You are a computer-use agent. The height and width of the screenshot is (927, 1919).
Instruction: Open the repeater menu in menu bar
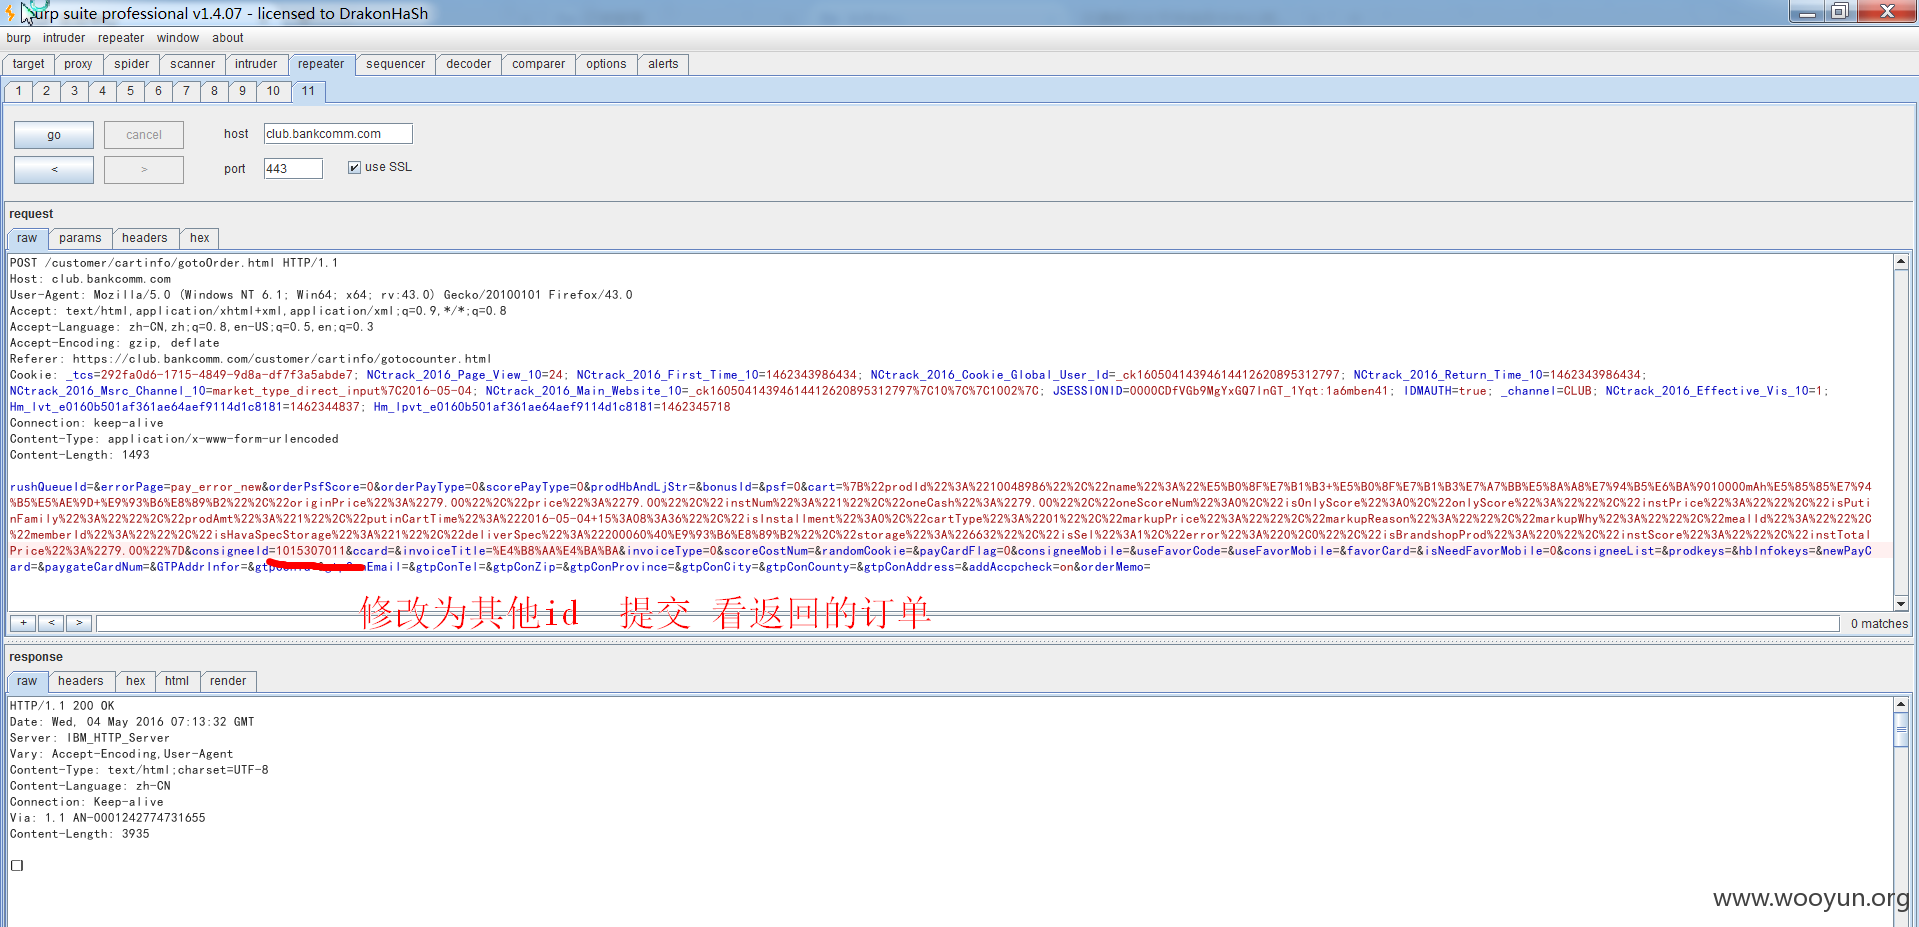pos(121,38)
